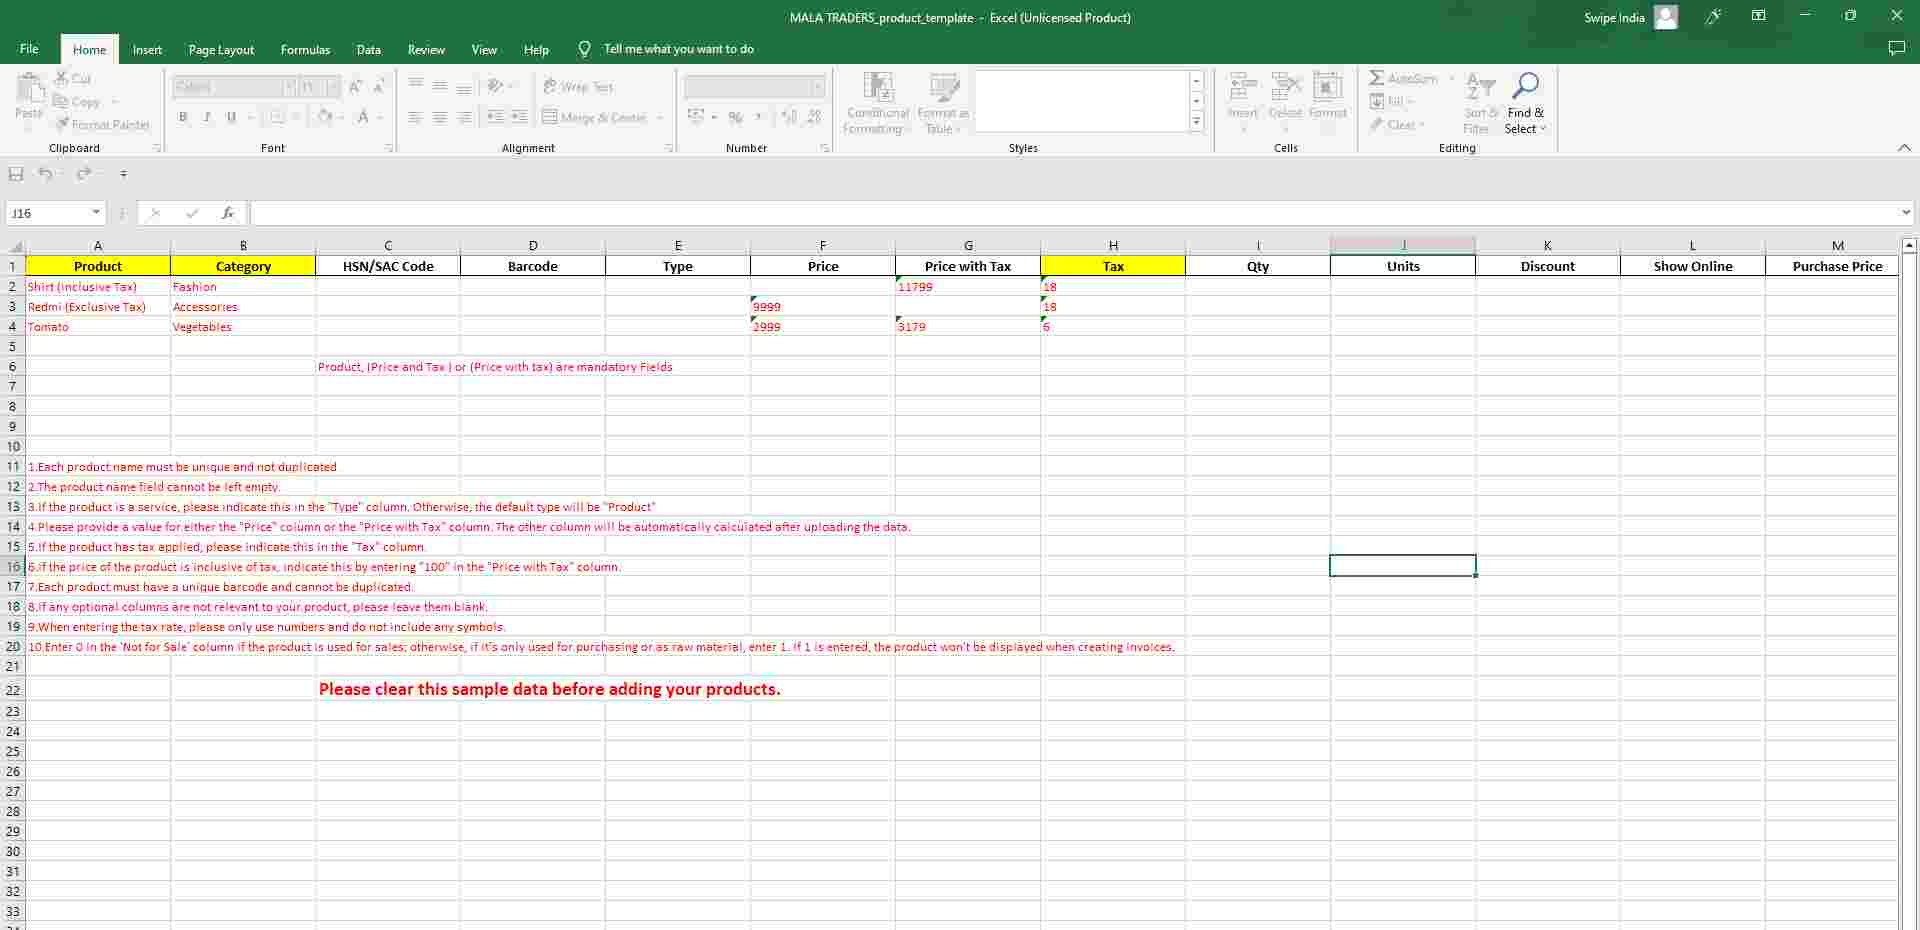Toggle Middle Align
Screen dimensions: 1920x930
(439, 87)
